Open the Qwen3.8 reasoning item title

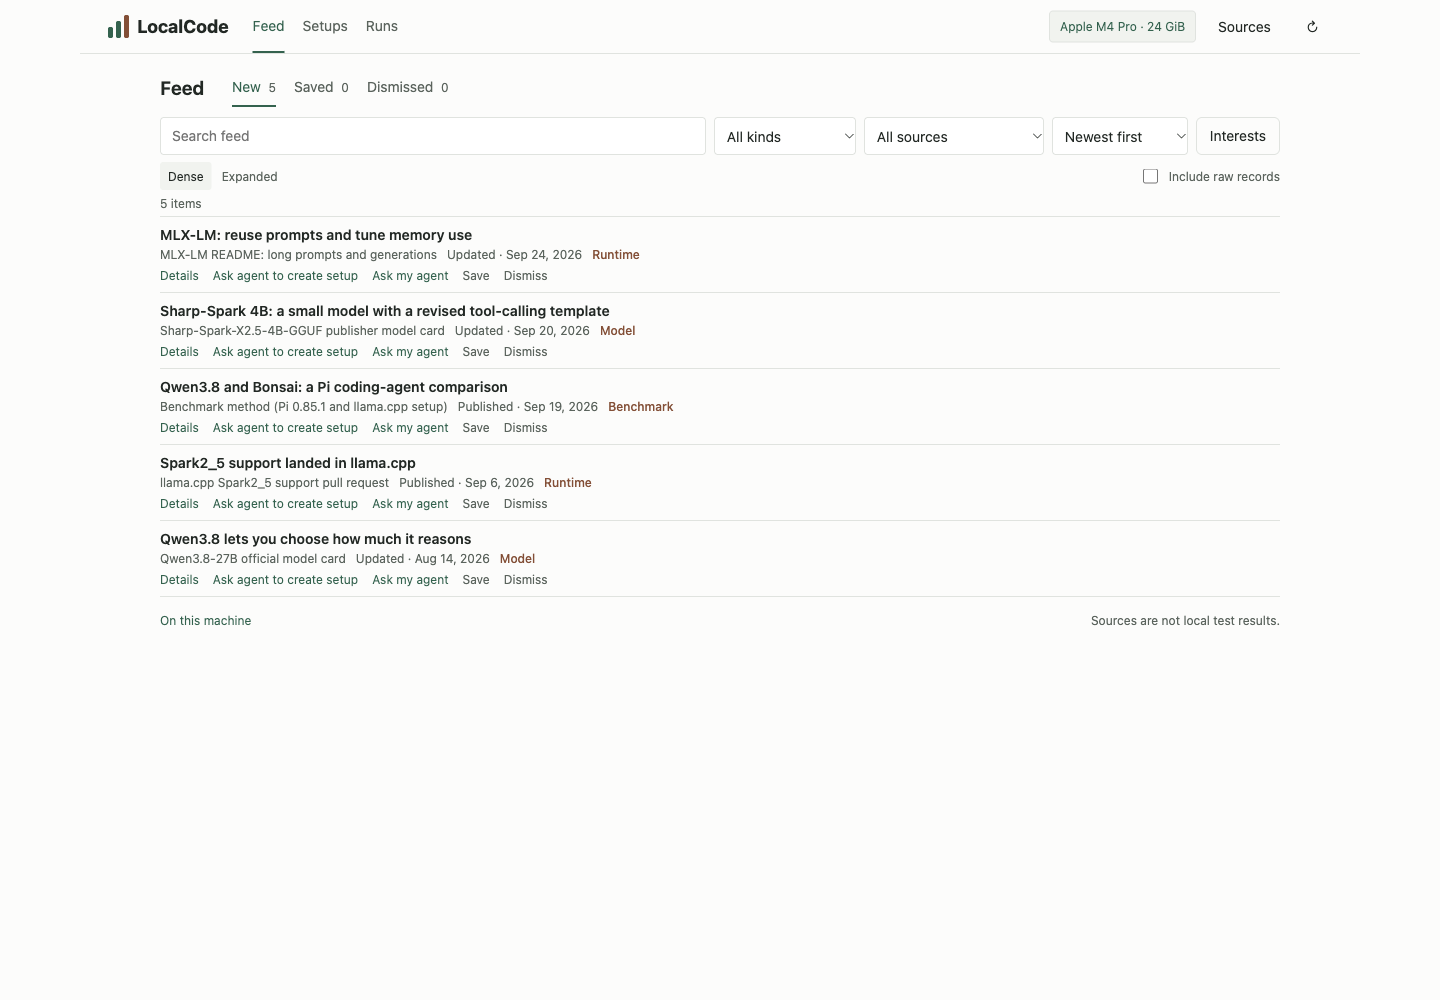pyautogui.click(x=316, y=539)
